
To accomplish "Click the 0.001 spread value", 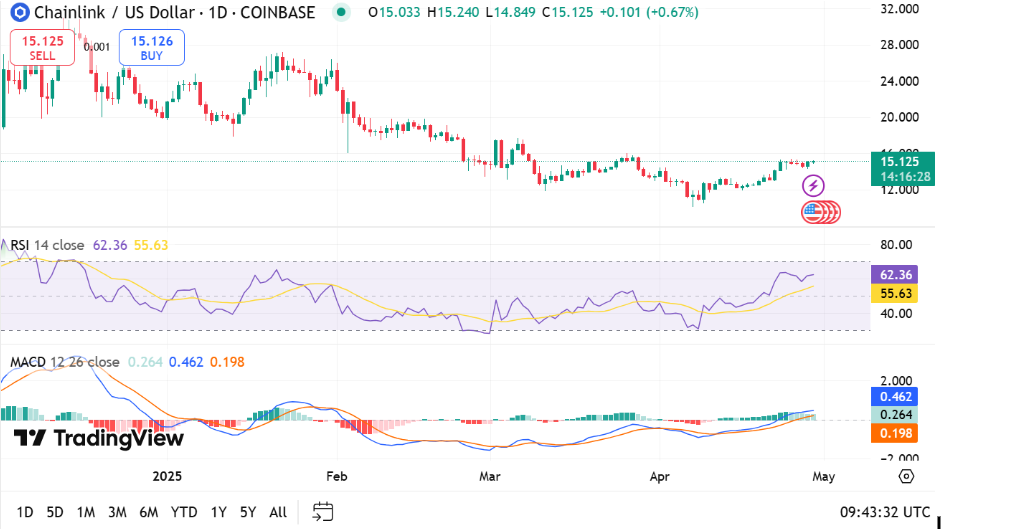I will coord(97,47).
